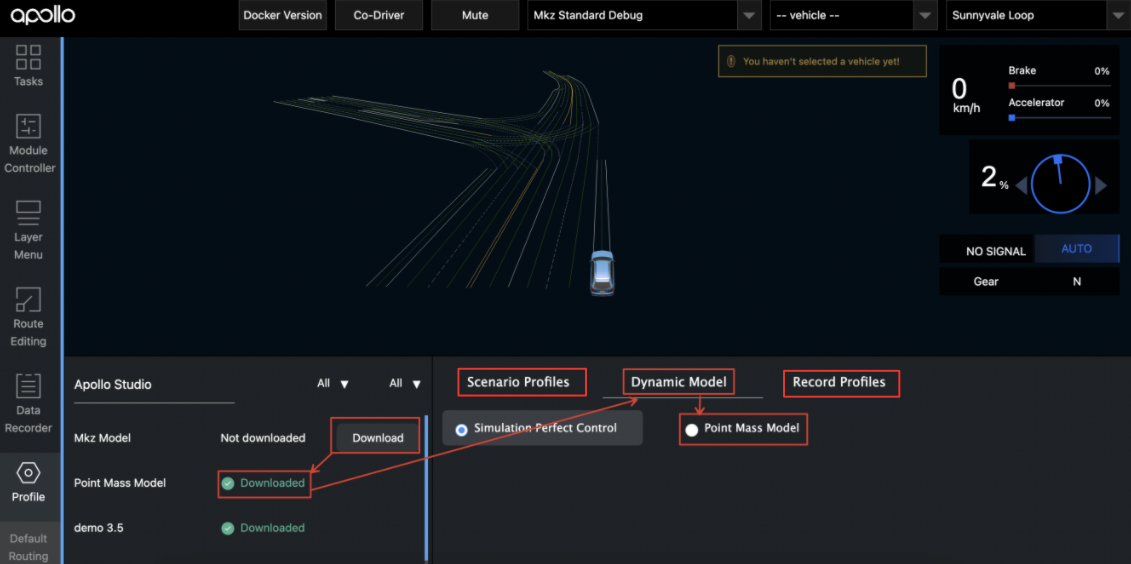The image size is (1131, 564).
Task: Click the Profile hexagon icon
Action: tap(28, 472)
